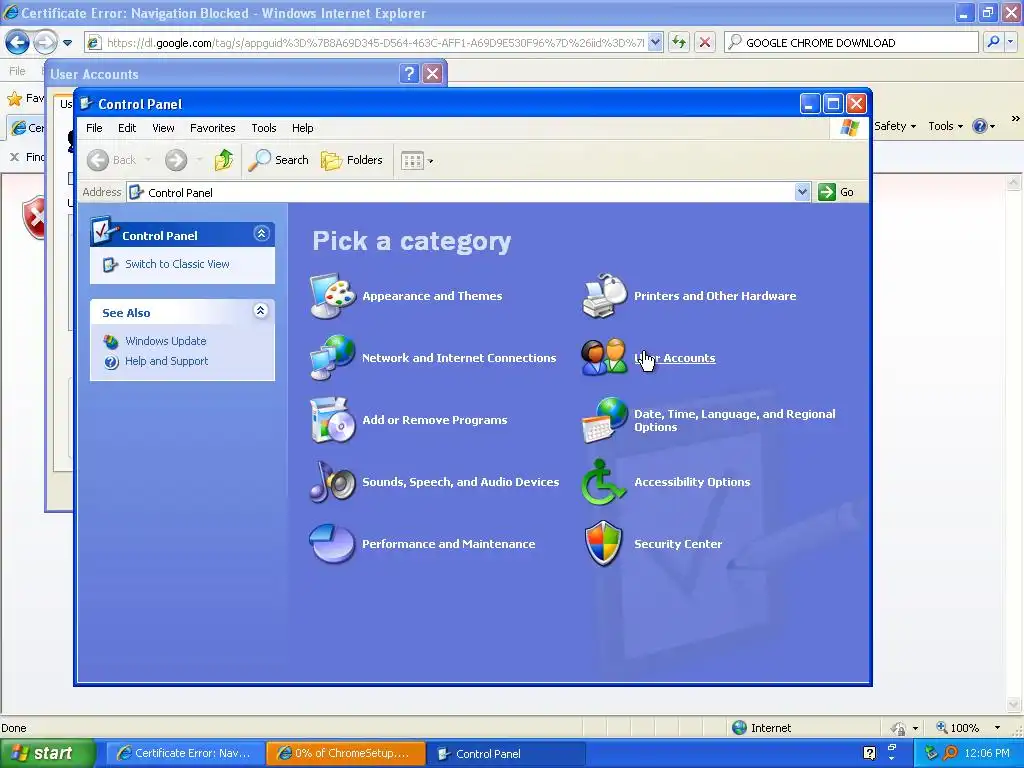The height and width of the screenshot is (768, 1024).
Task: Click the Back button in Control Panel
Action: click(x=112, y=160)
